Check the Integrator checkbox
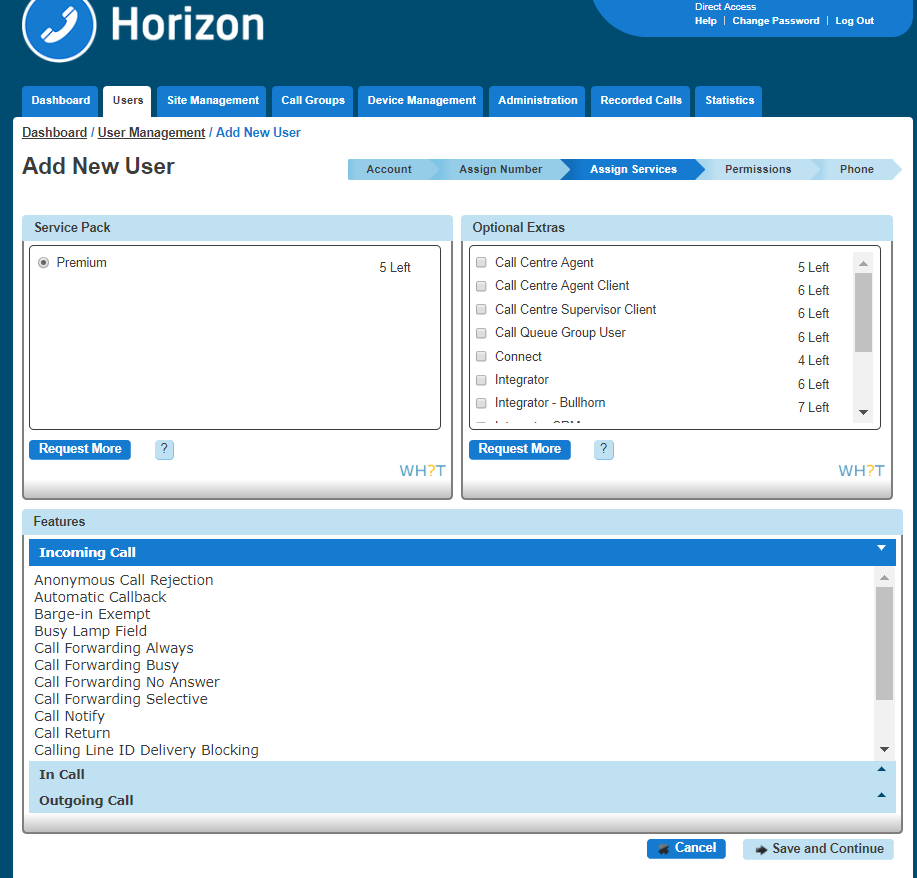 click(x=481, y=380)
